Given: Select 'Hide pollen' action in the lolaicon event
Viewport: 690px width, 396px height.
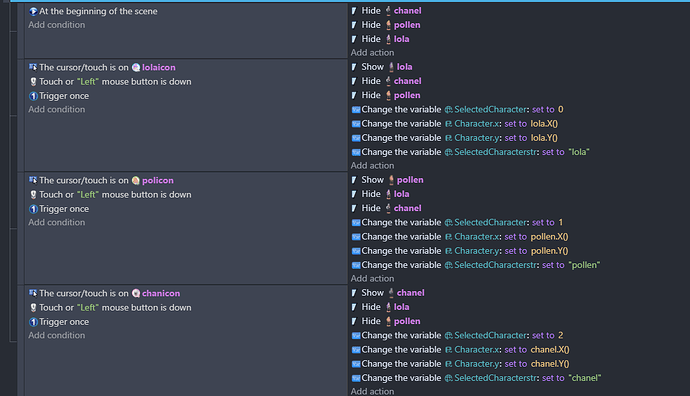Looking at the screenshot, I should pos(386,95).
